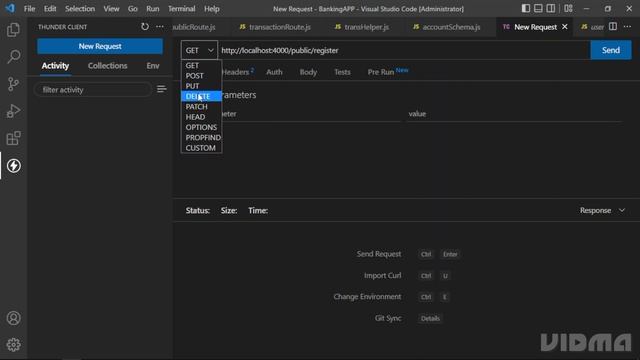Open the Body request tab
The image size is (640, 360).
(x=308, y=72)
